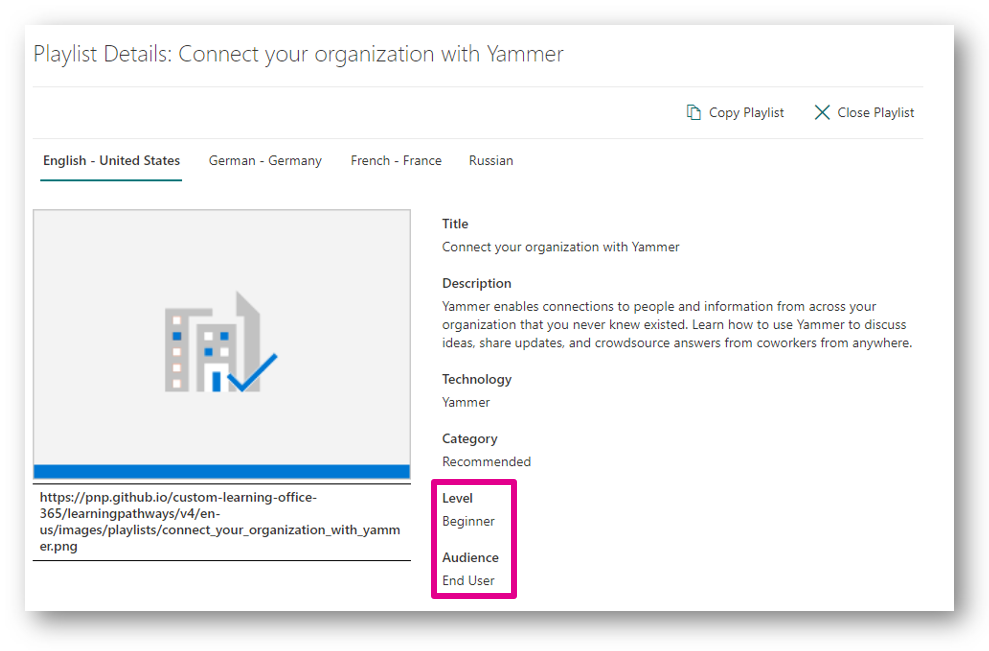Click the image URL text below thumbnail
Viewport: 989px width, 651px height.
coord(221,522)
